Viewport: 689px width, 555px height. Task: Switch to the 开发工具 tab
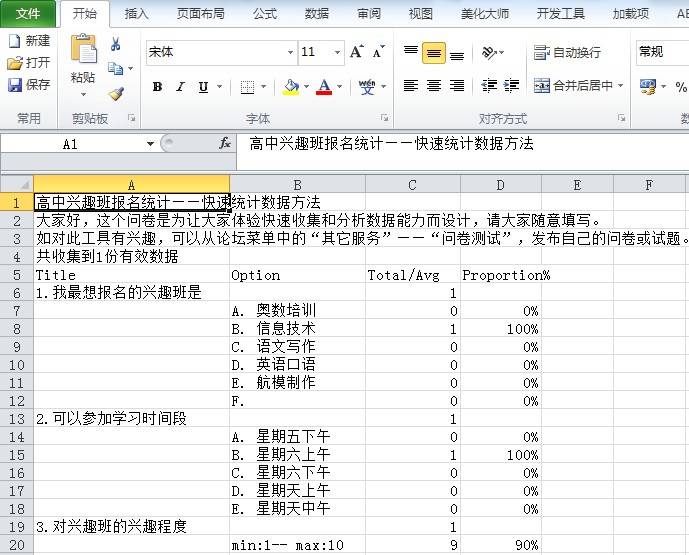(x=560, y=14)
